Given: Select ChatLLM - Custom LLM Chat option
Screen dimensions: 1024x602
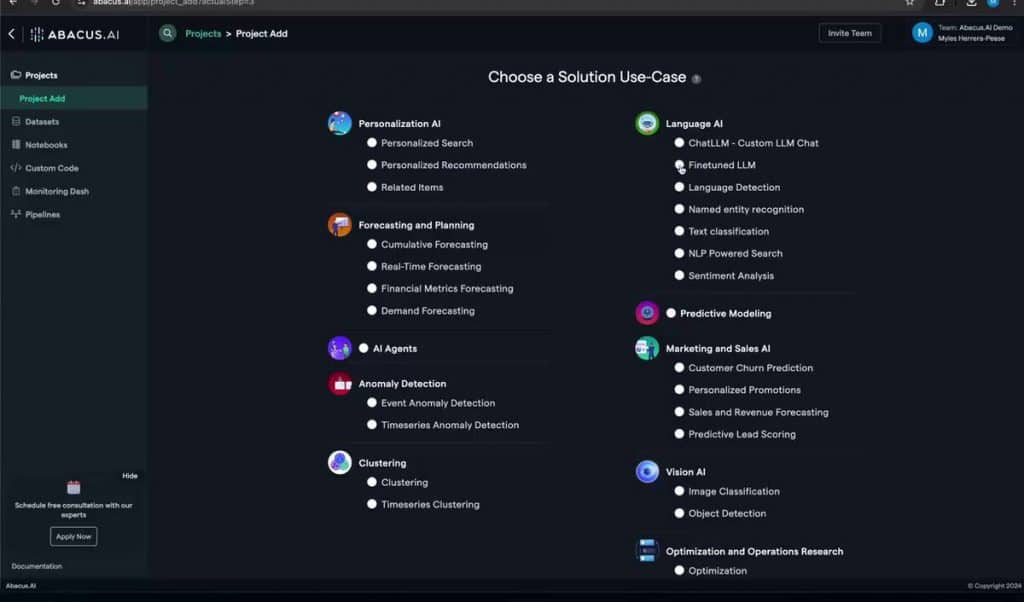Looking at the screenshot, I should [679, 143].
